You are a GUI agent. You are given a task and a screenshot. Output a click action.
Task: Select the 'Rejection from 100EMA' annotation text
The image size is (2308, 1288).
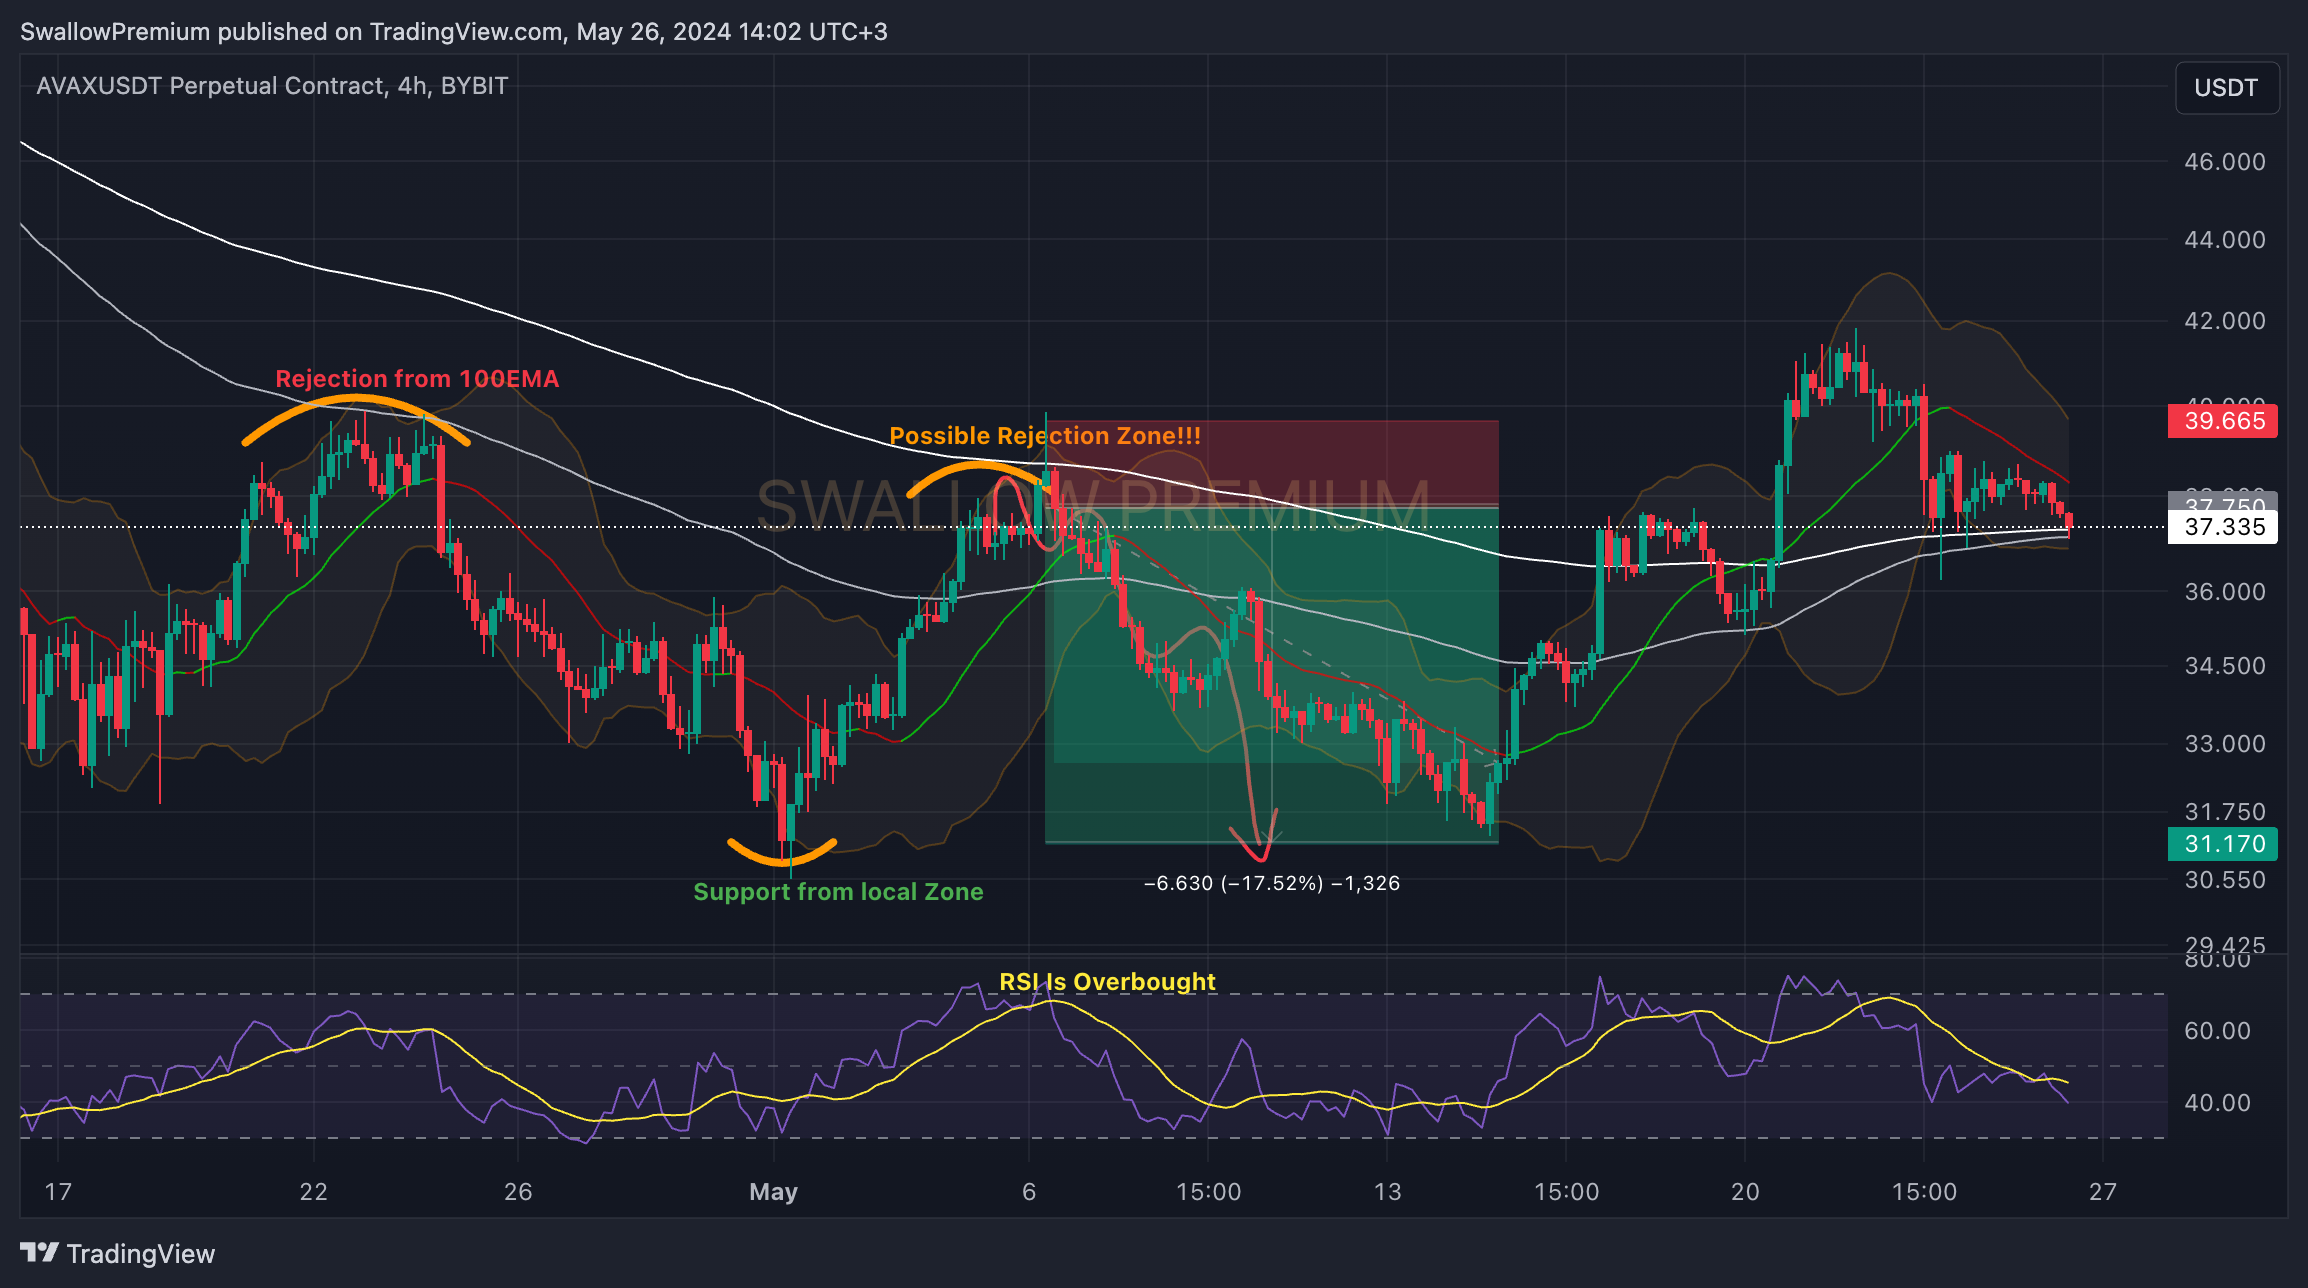click(417, 379)
